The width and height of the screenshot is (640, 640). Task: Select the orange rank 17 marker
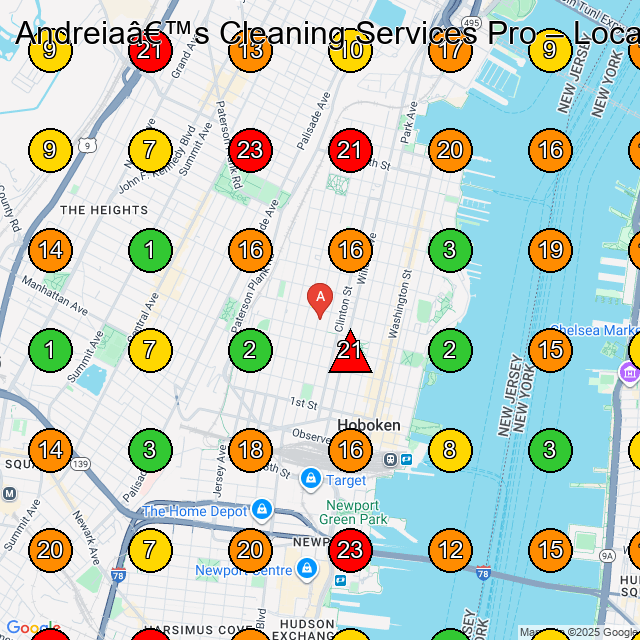450,50
